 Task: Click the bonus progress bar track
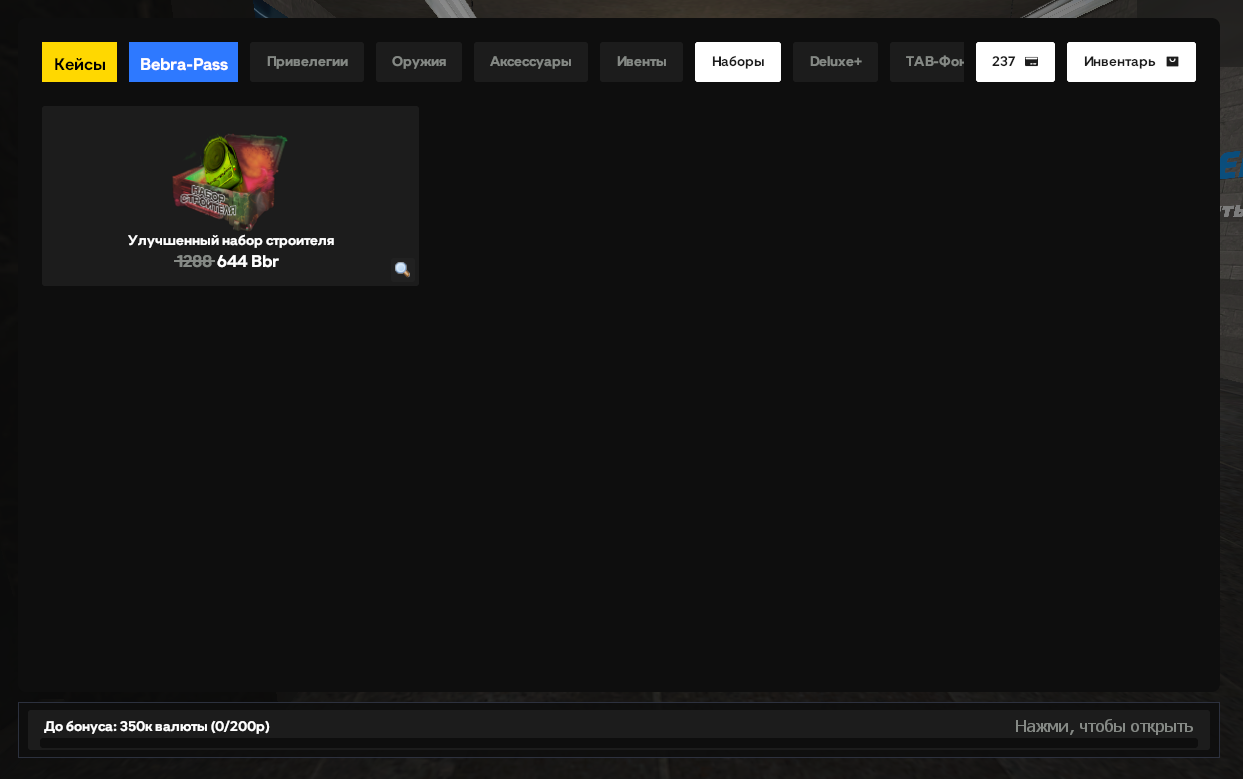(x=619, y=743)
